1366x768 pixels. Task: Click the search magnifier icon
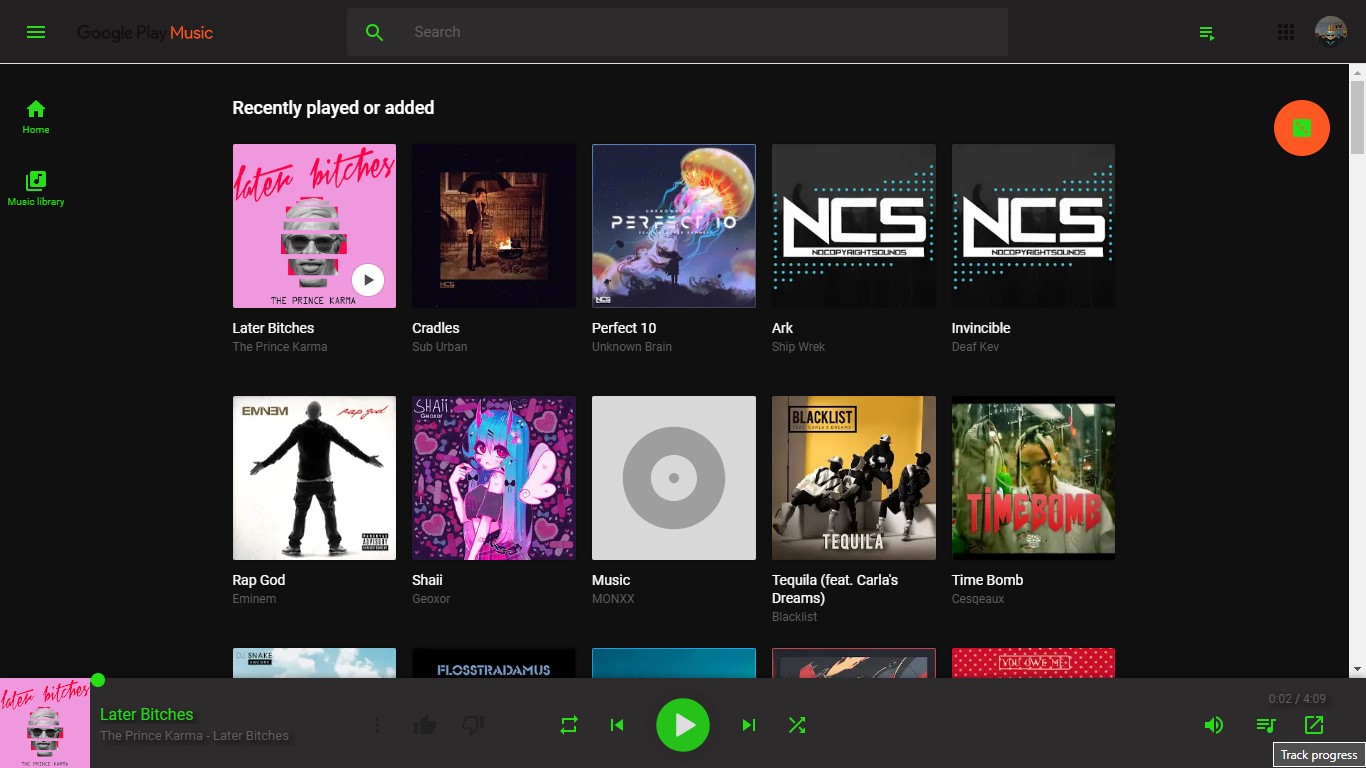[375, 32]
